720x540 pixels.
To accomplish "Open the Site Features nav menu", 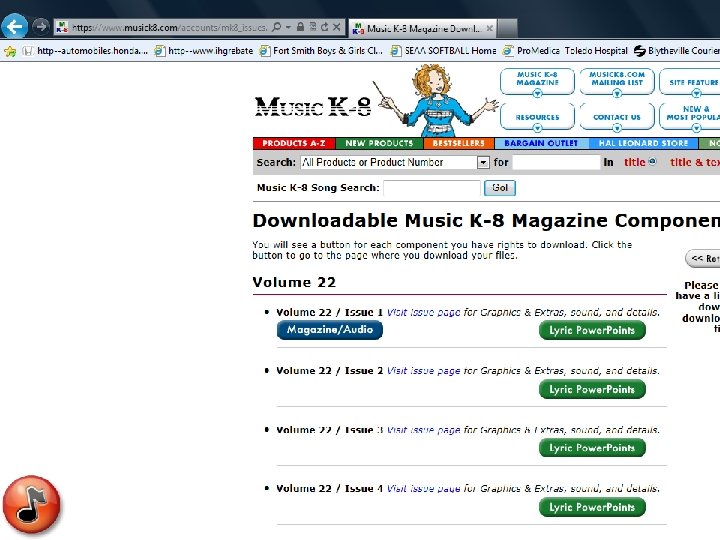I will [690, 82].
